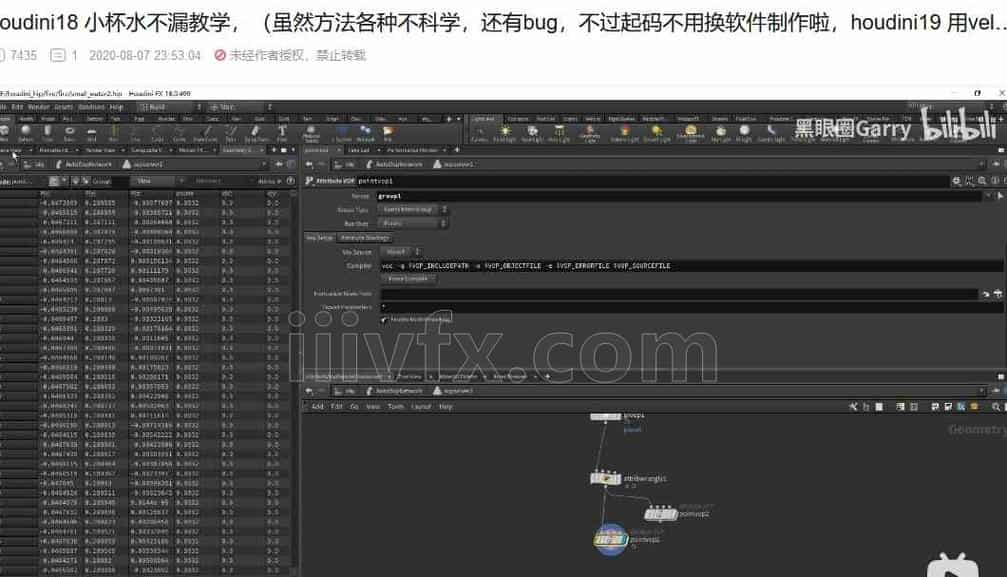
Task: Click the back arrow in network editor
Action: [x=310, y=391]
